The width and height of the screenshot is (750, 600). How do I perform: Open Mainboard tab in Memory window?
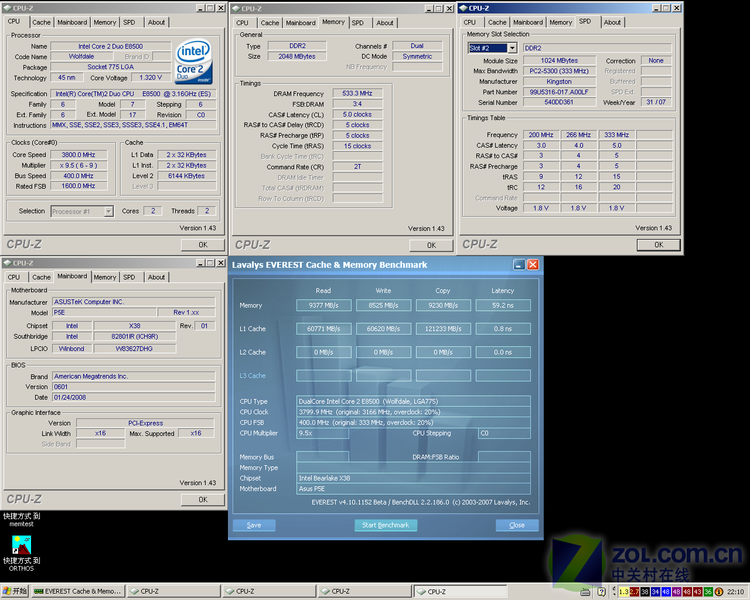300,23
